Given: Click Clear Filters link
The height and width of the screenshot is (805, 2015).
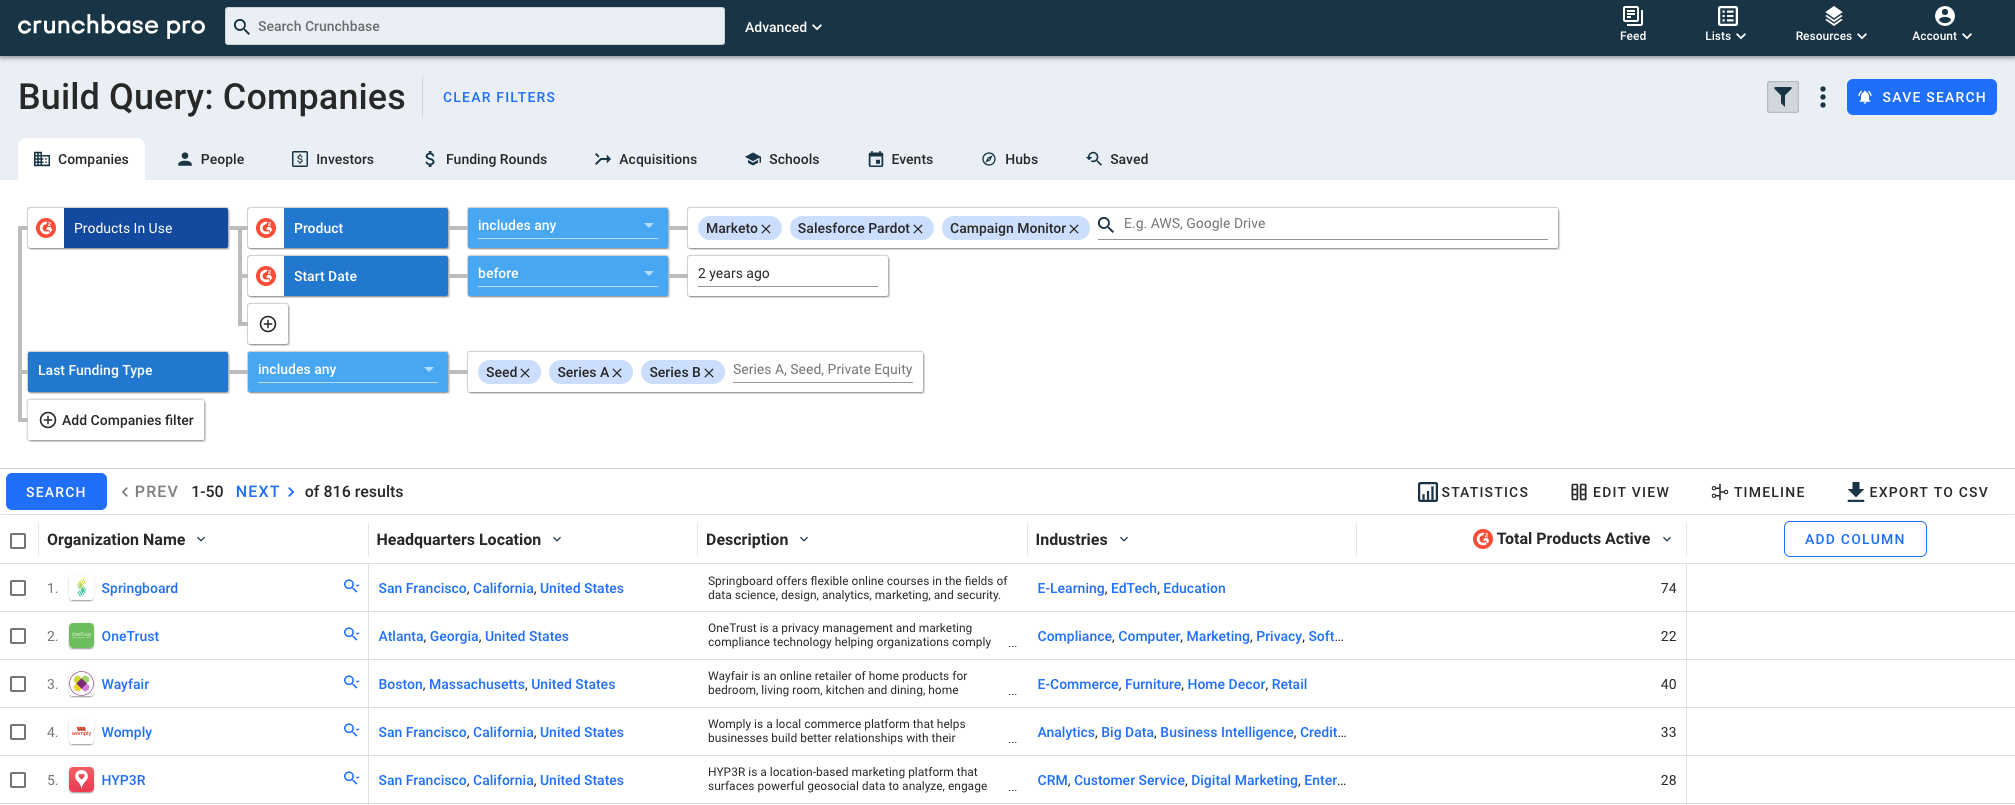Looking at the screenshot, I should 499,97.
